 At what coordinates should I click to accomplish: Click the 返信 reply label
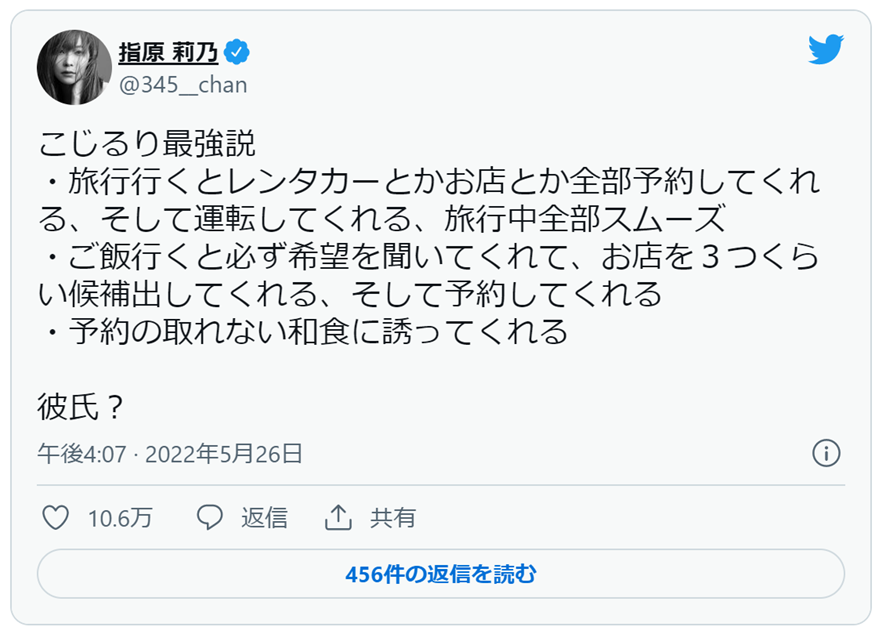[264, 518]
